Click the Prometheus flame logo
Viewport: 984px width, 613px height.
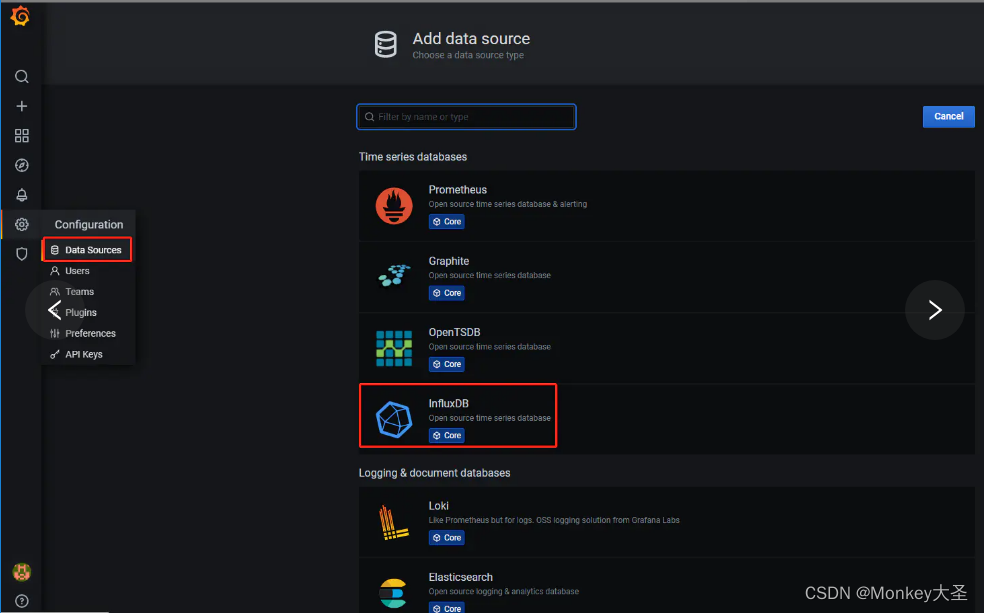coord(394,206)
